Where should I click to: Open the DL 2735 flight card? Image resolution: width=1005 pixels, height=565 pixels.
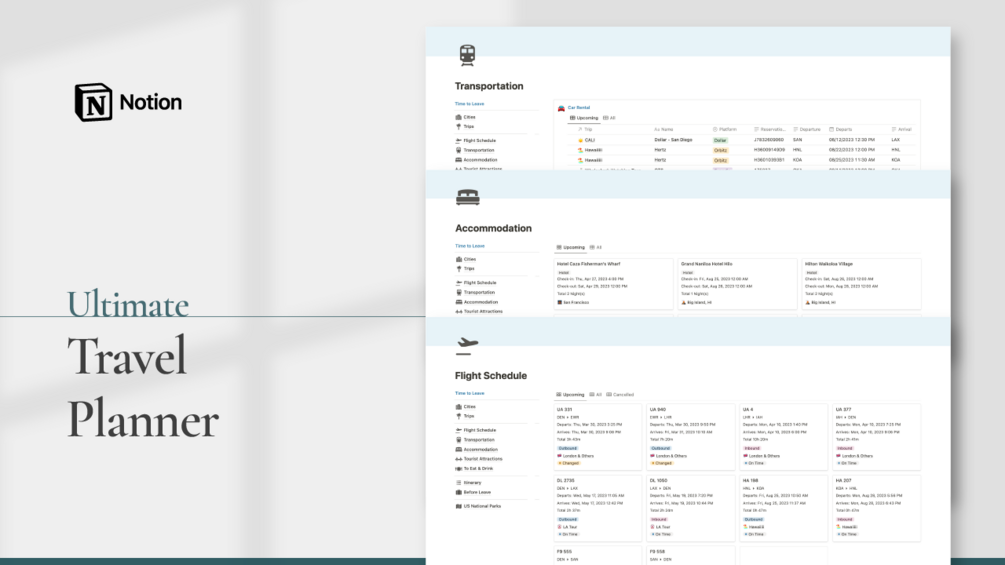click(x=597, y=508)
